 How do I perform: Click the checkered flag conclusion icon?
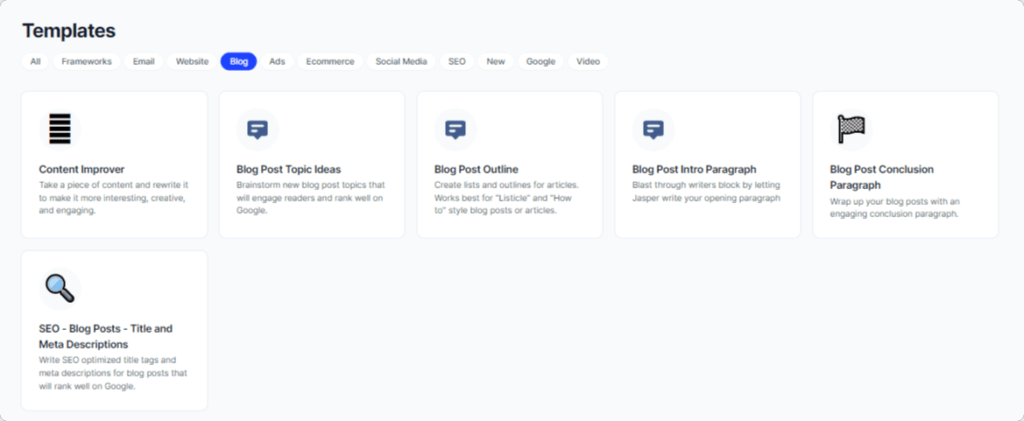[851, 129]
